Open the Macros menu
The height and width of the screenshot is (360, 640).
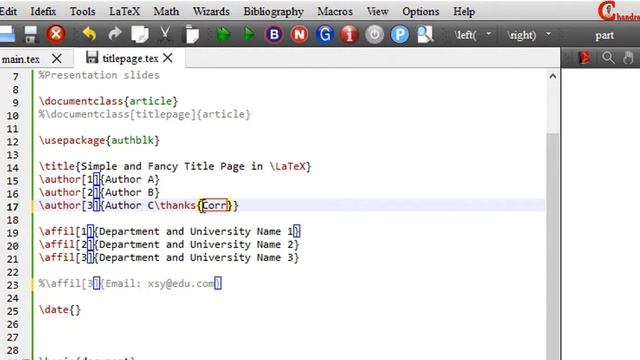(335, 11)
